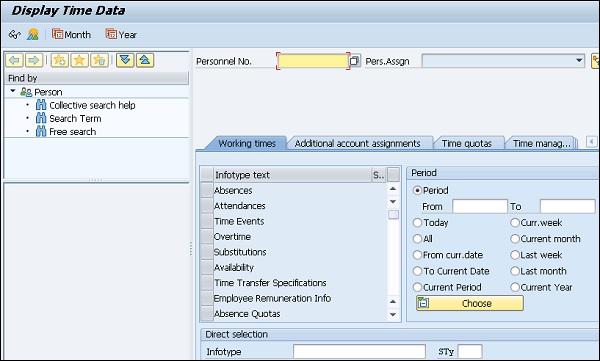Image resolution: width=600 pixels, height=361 pixels.
Task: Click the overview mountain icon next to glasses
Action: pyautogui.click(x=33, y=35)
